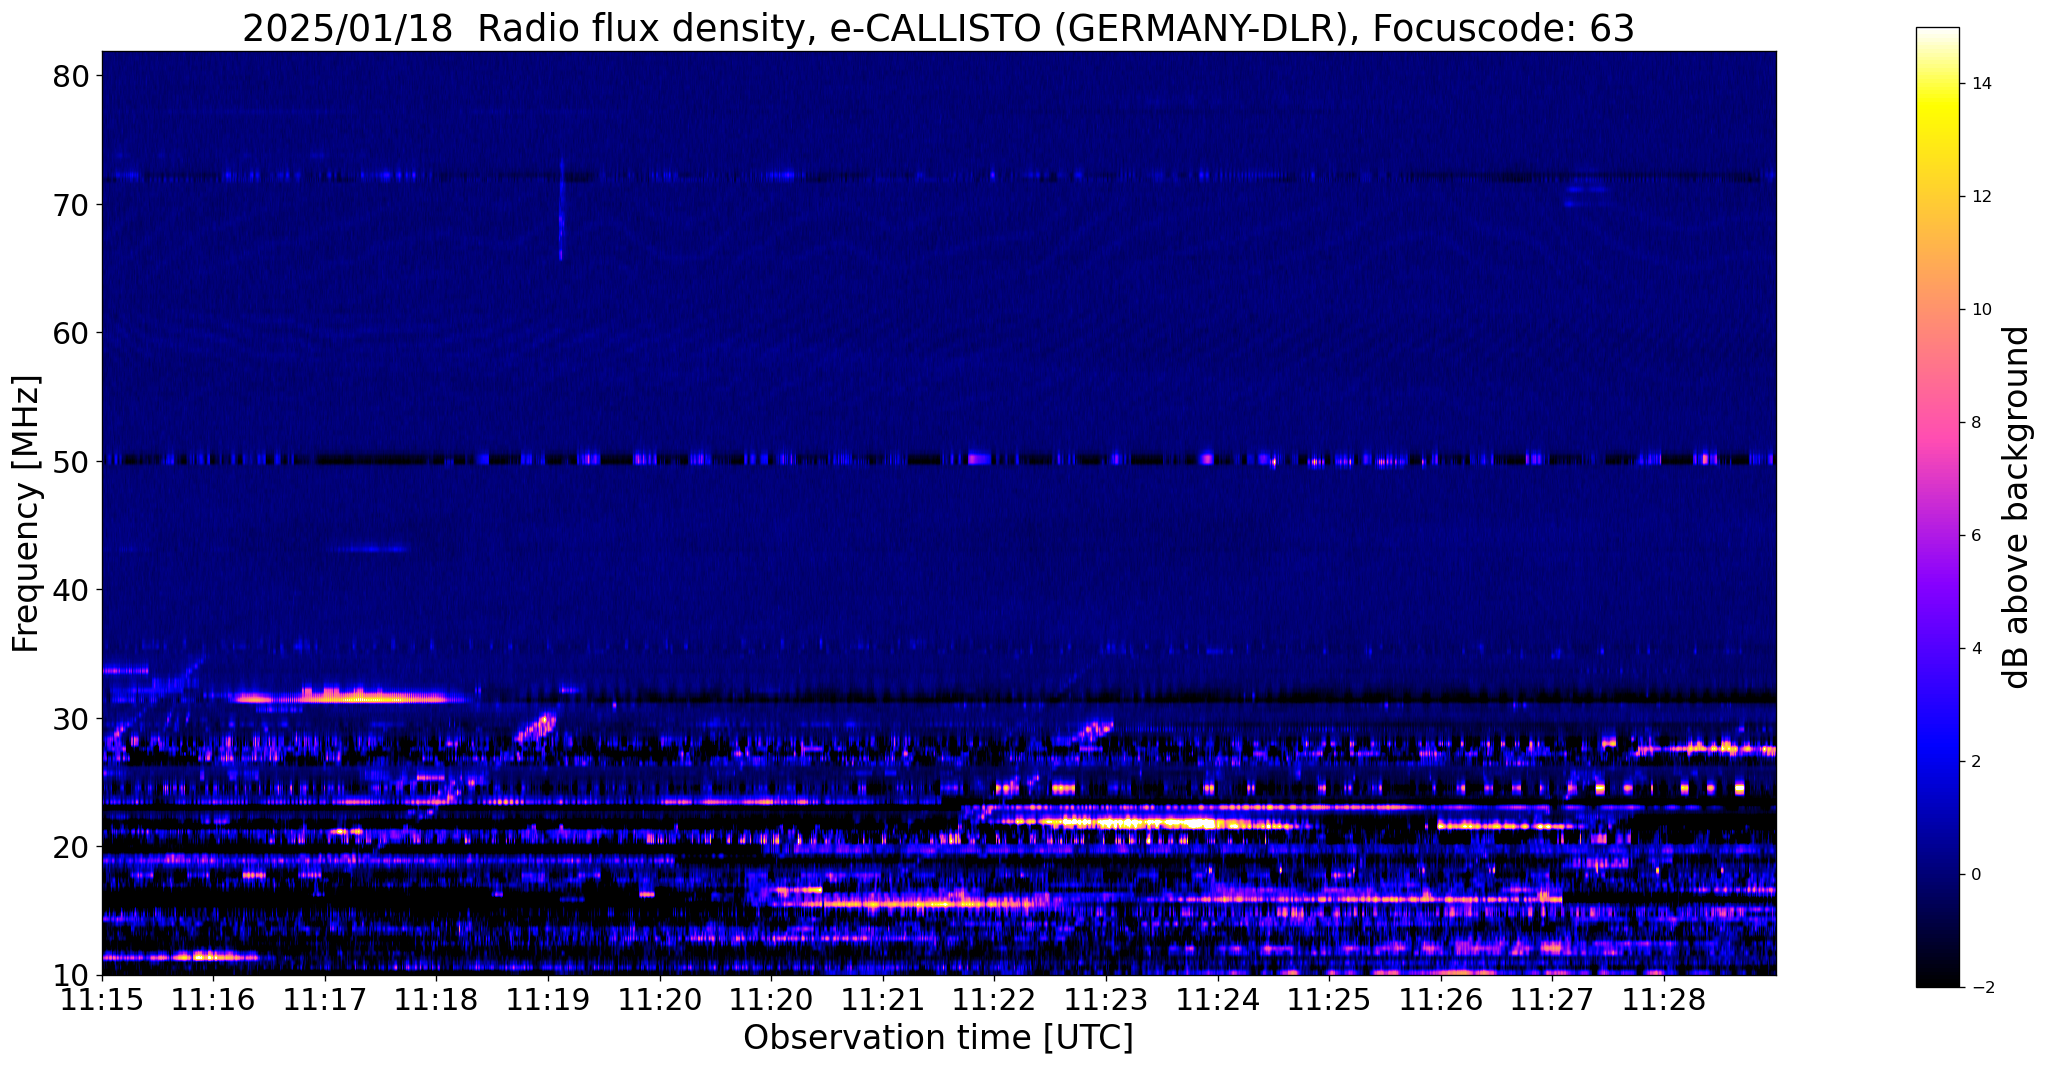Click the 11:26 time tick label
The width and height of the screenshot is (2047, 1067).
coord(1440,1001)
